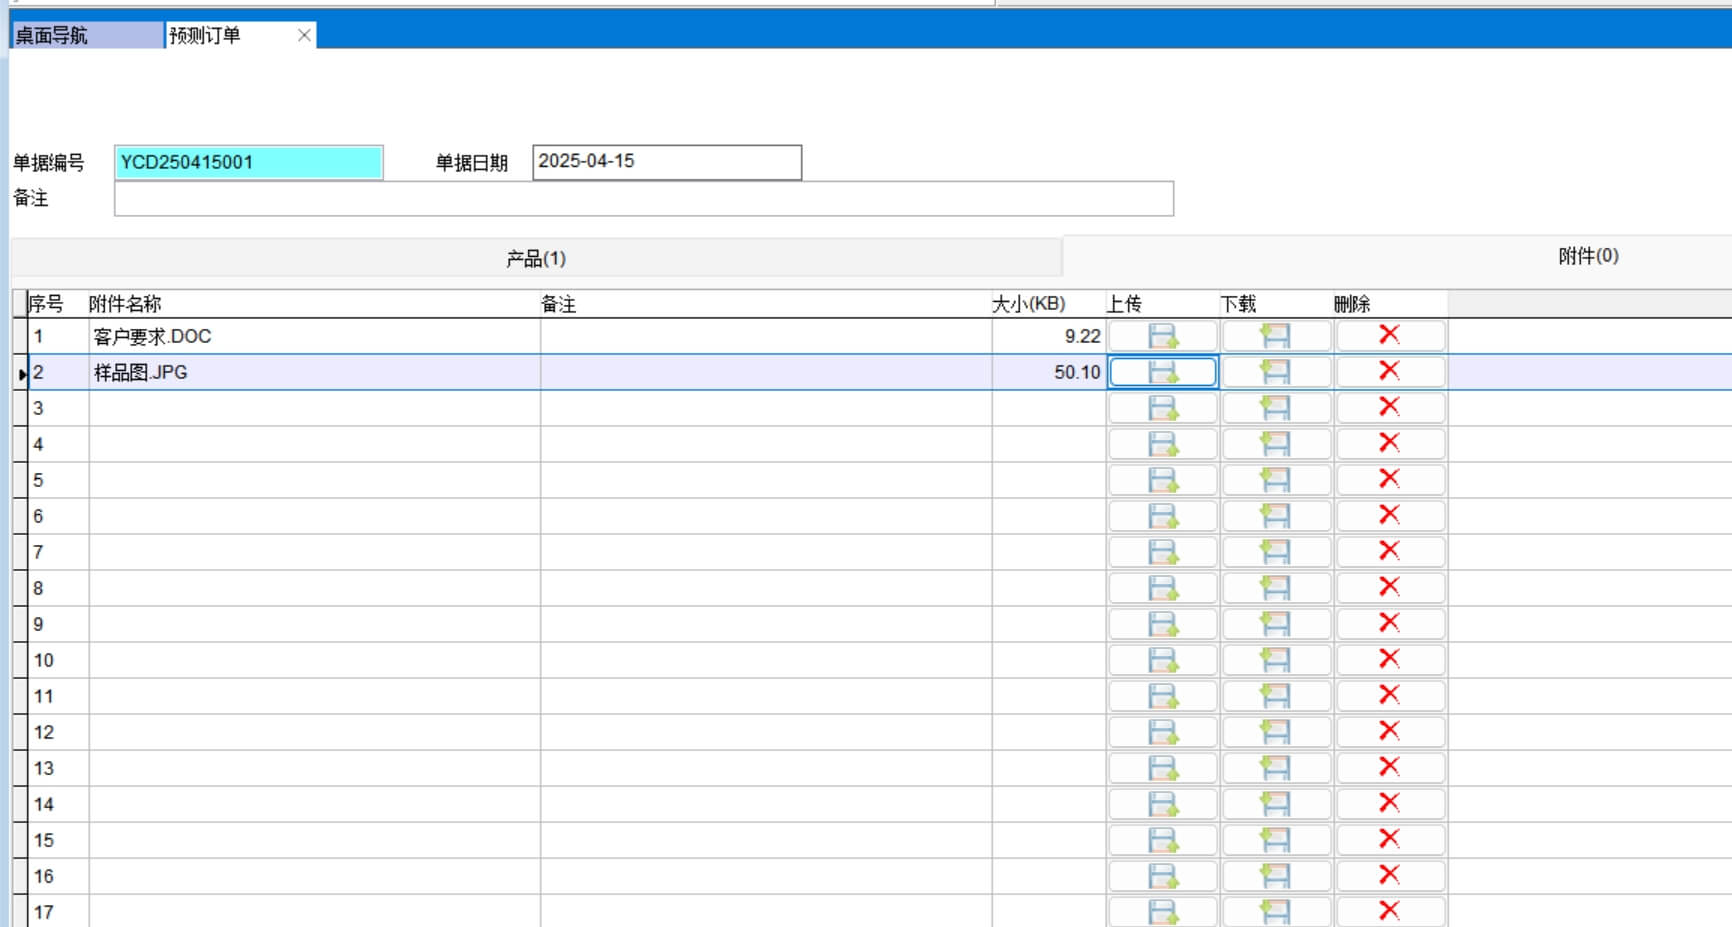Click the 单据编号 field YCD250415001
Screen dimensions: 1732x927
[x=248, y=162]
